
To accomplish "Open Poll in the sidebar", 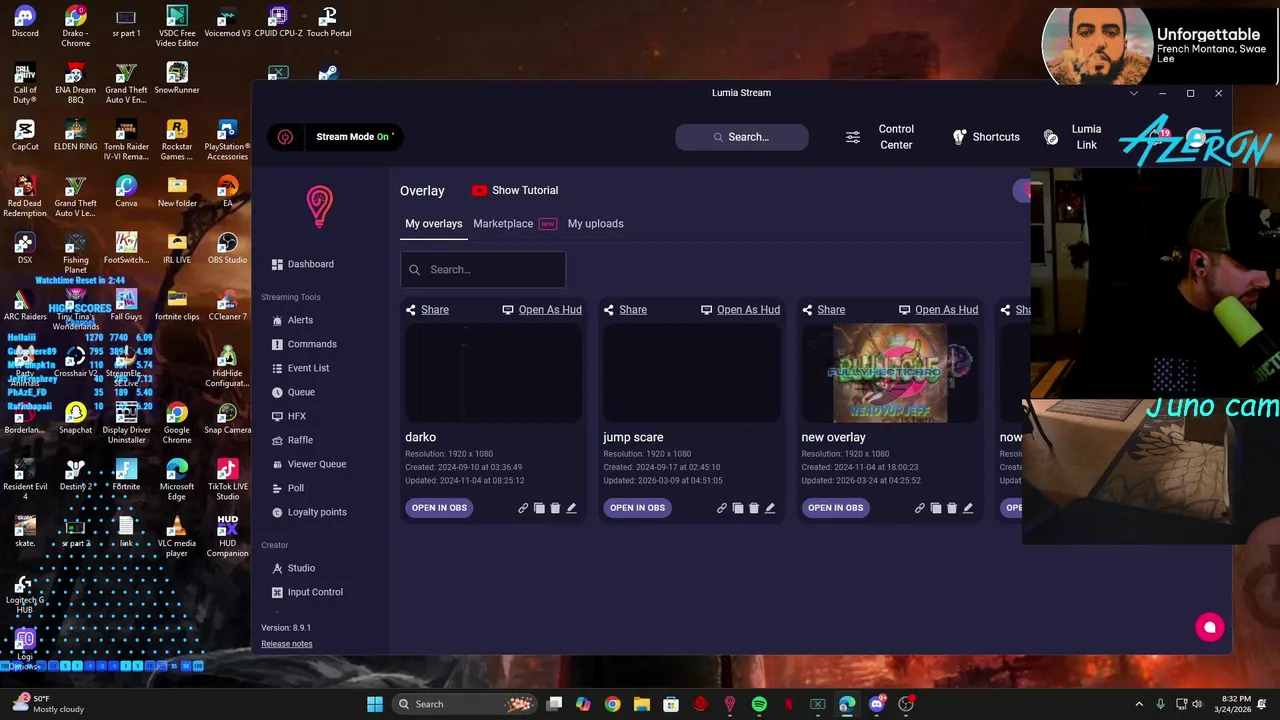I will (x=288, y=488).
